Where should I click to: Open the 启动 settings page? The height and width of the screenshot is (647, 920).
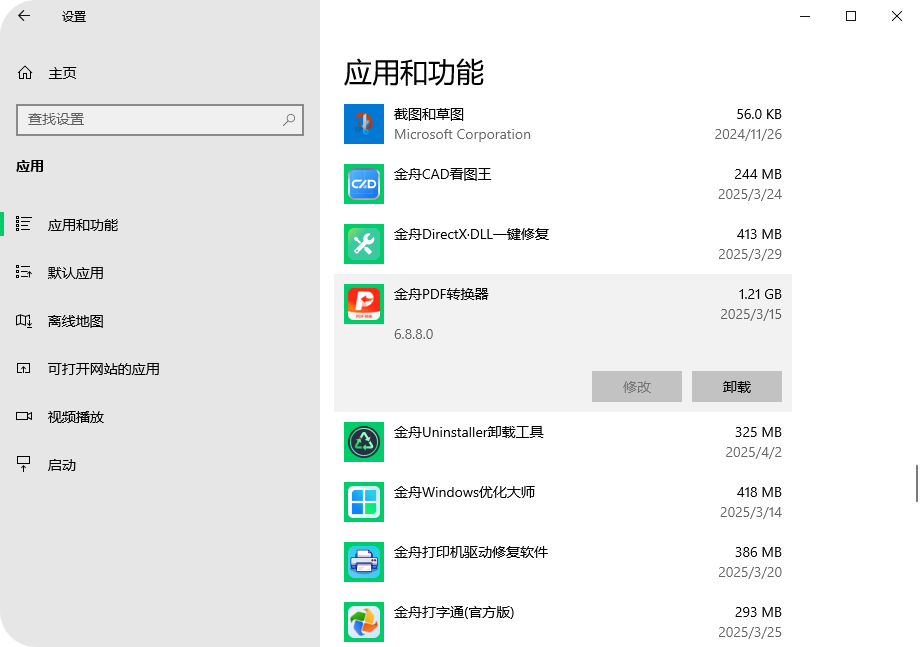(x=160, y=465)
